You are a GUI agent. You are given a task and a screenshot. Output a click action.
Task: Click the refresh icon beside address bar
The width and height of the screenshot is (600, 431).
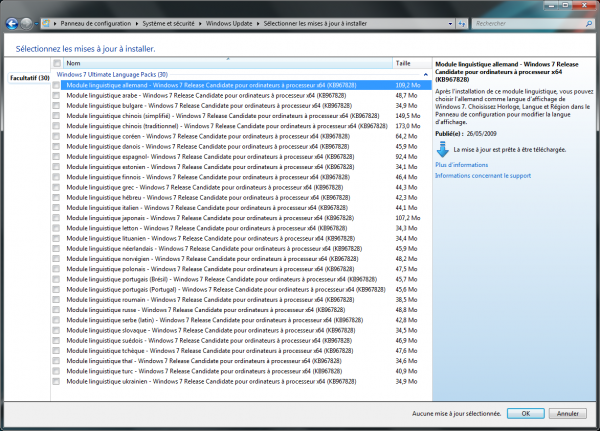[462, 24]
